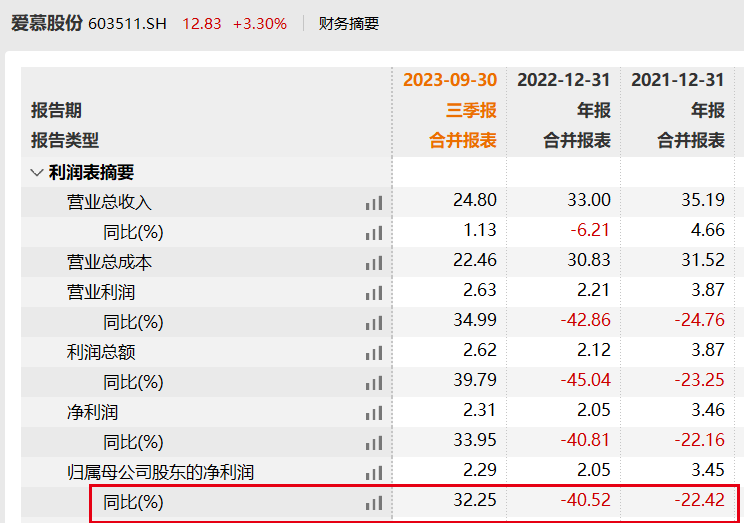Click 合并报表 under 2023-09-30
This screenshot has height=523, width=744.
tap(463, 140)
